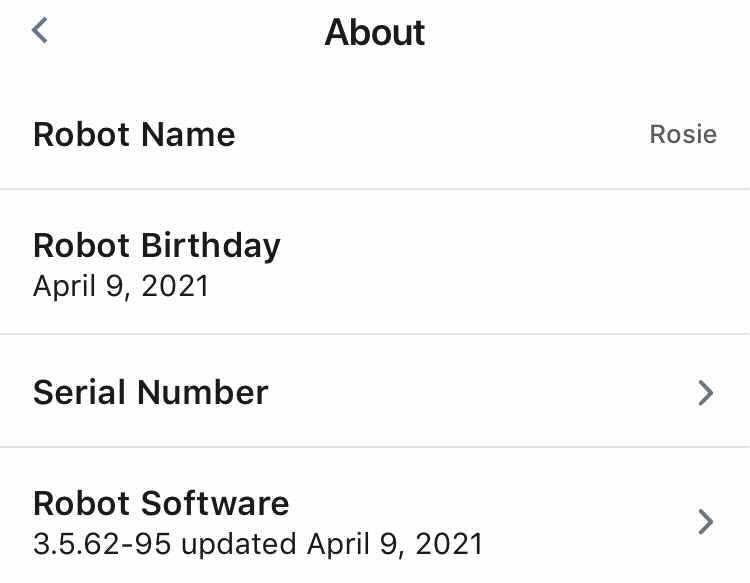Open the "Robot Software" heading
Screen dimensions: 750x583
coord(161,503)
